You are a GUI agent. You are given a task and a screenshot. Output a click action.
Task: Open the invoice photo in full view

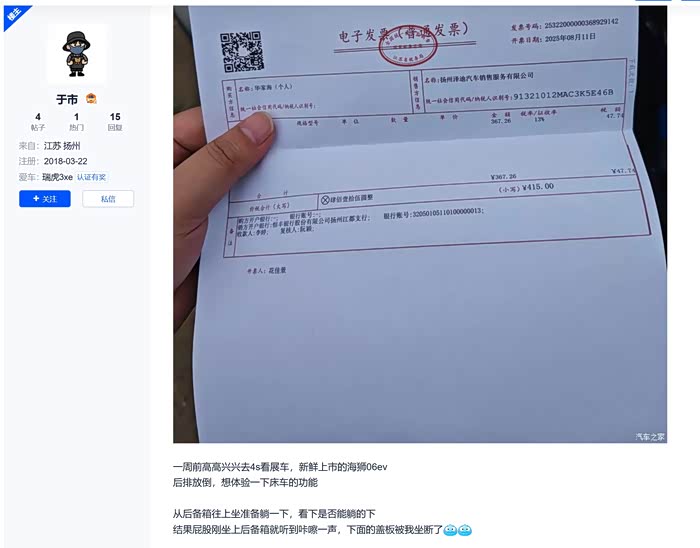(x=420, y=224)
